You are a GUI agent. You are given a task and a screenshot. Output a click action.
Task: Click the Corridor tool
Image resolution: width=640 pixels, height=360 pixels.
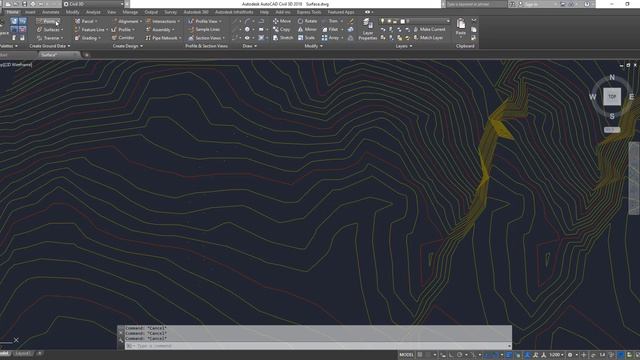coord(123,38)
